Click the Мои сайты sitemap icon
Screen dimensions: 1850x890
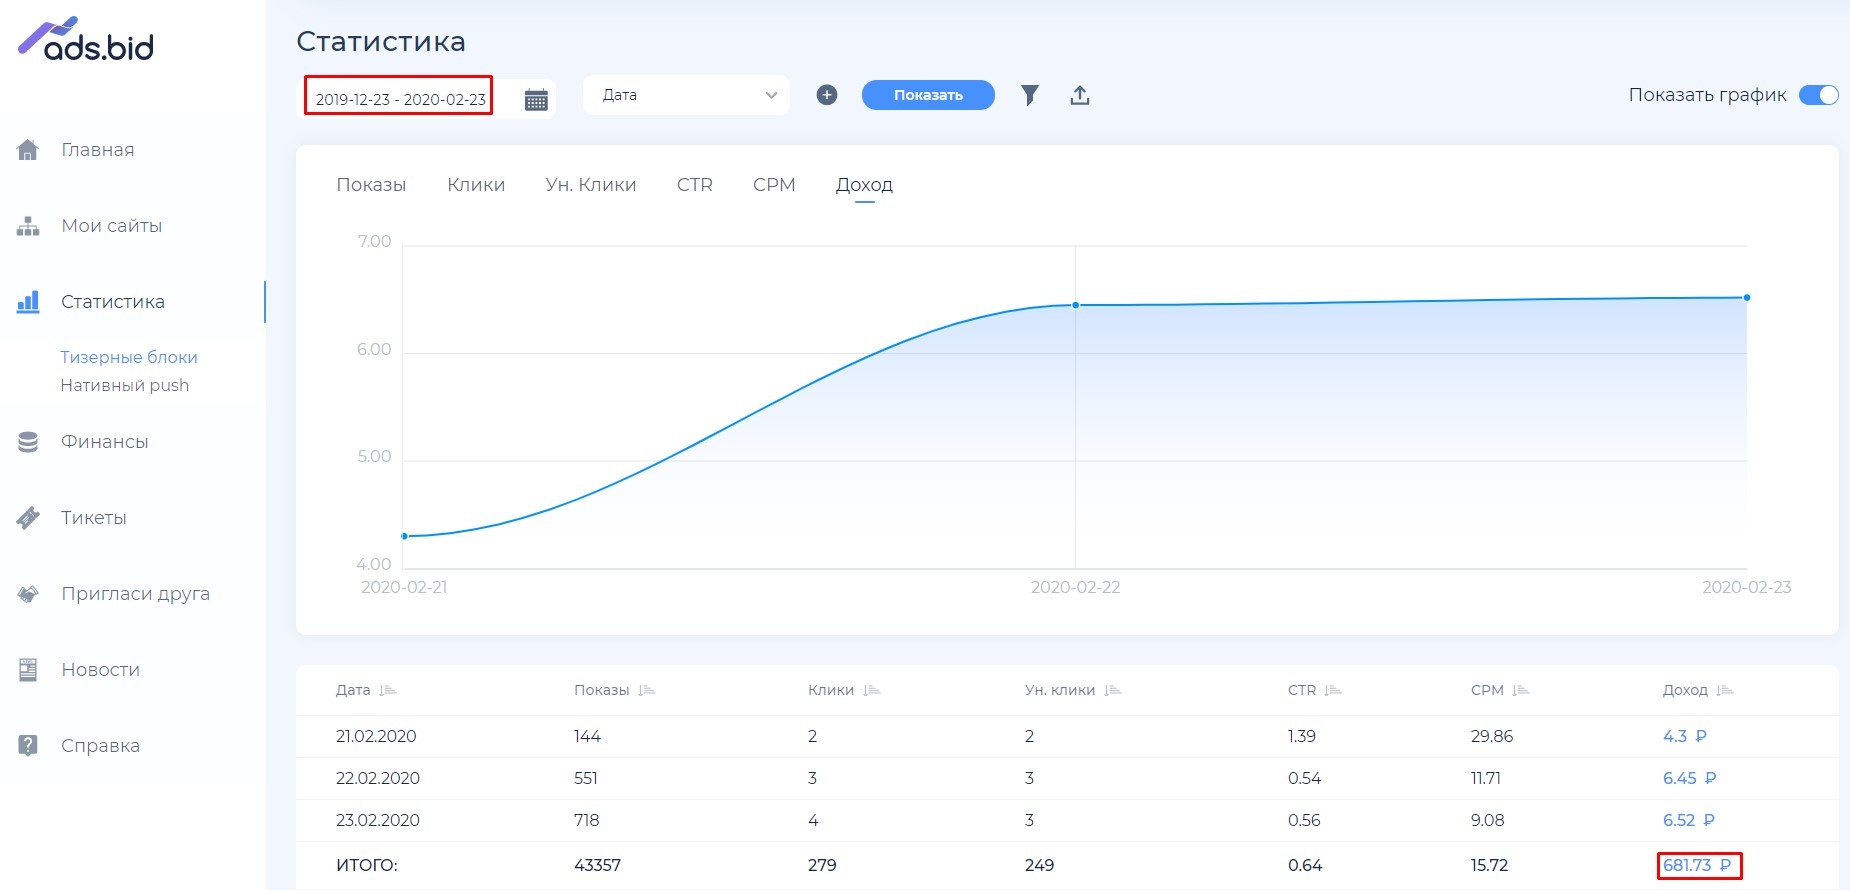[x=28, y=226]
